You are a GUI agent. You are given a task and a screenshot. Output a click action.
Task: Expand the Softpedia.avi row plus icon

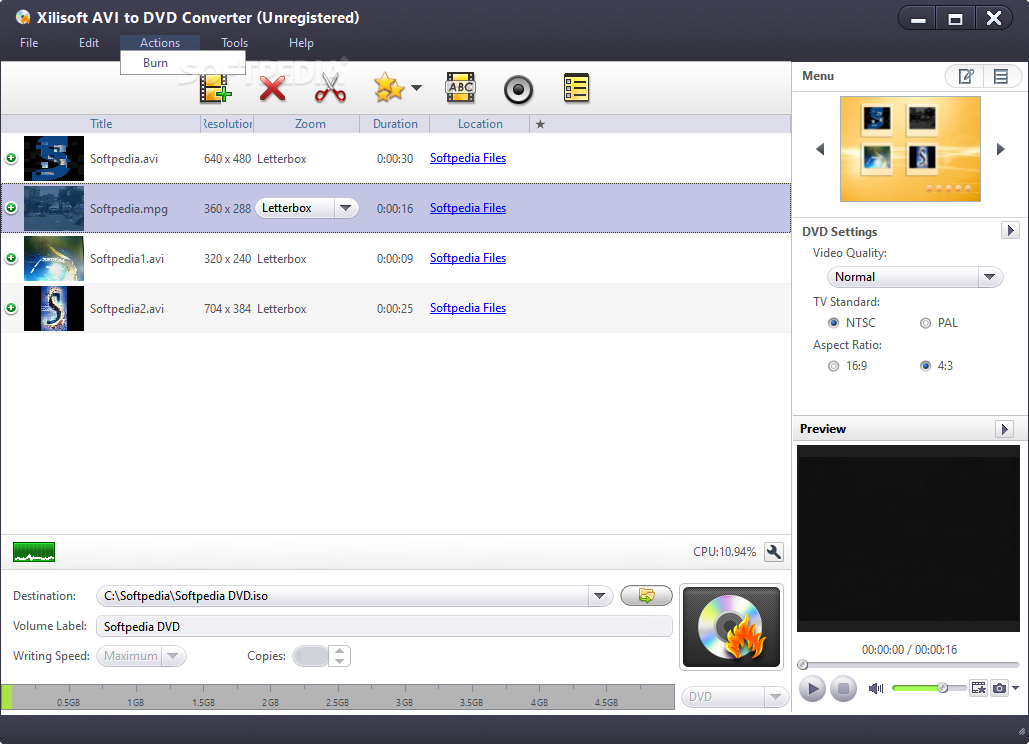pyautogui.click(x=11, y=158)
